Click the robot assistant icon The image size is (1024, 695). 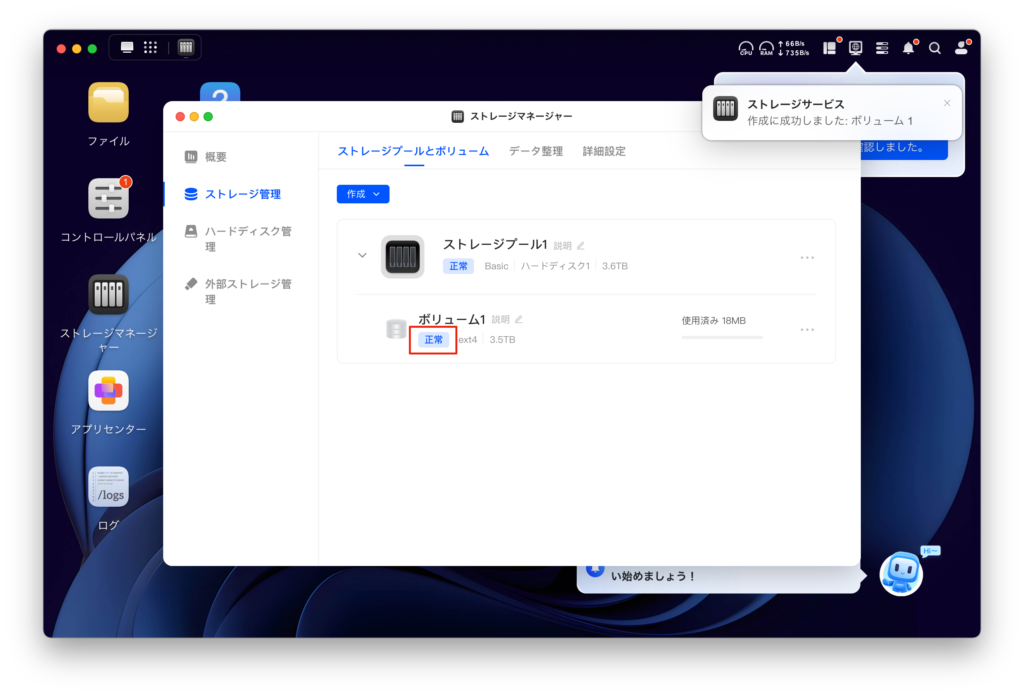click(x=901, y=574)
